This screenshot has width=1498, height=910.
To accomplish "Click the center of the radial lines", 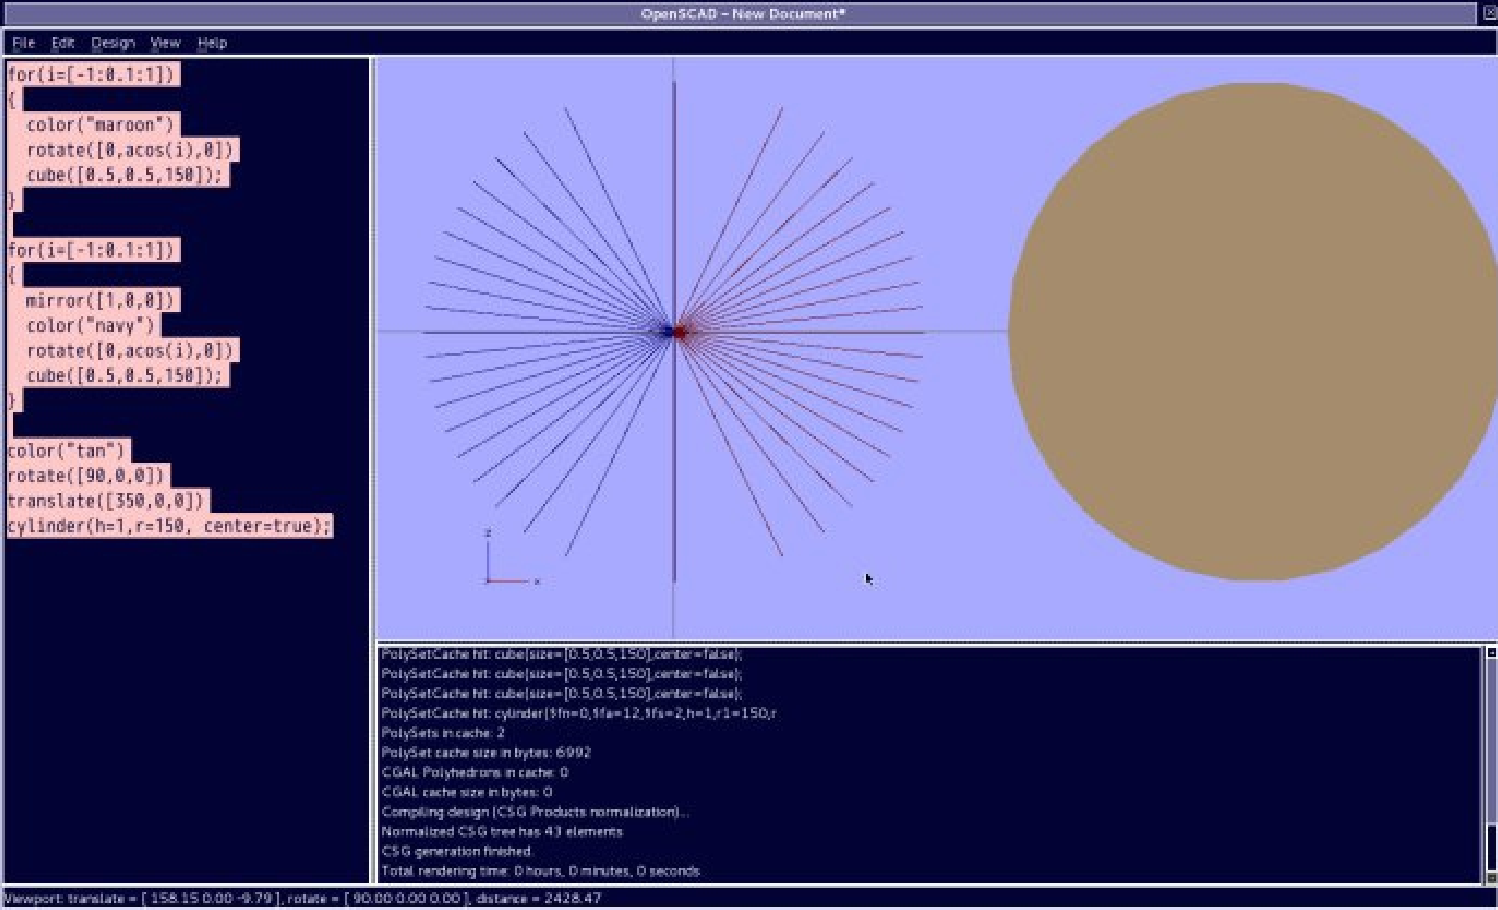I will click(x=674, y=332).
